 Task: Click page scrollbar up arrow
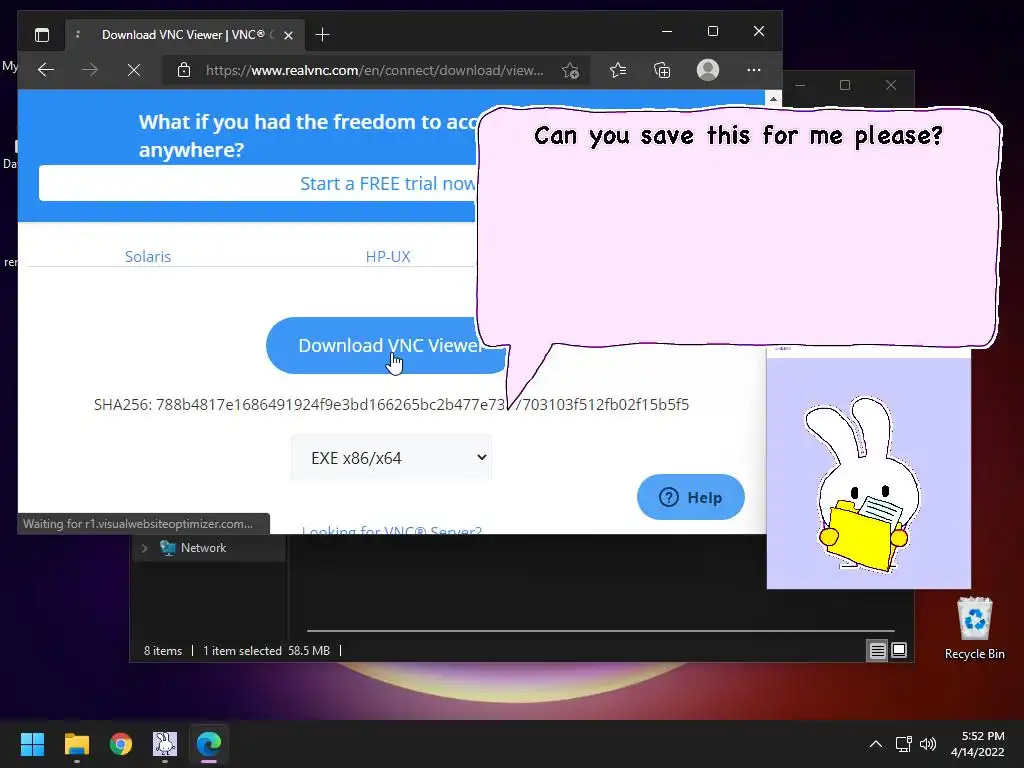[x=773, y=99]
